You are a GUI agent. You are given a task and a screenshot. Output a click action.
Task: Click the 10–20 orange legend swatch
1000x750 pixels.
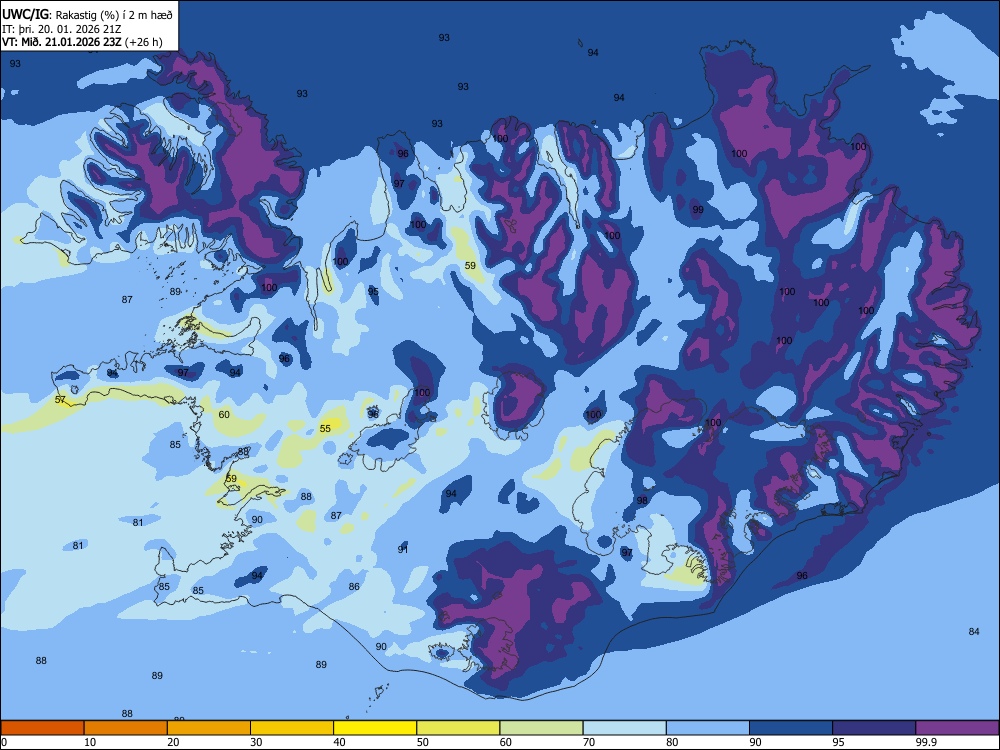[x=126, y=728]
